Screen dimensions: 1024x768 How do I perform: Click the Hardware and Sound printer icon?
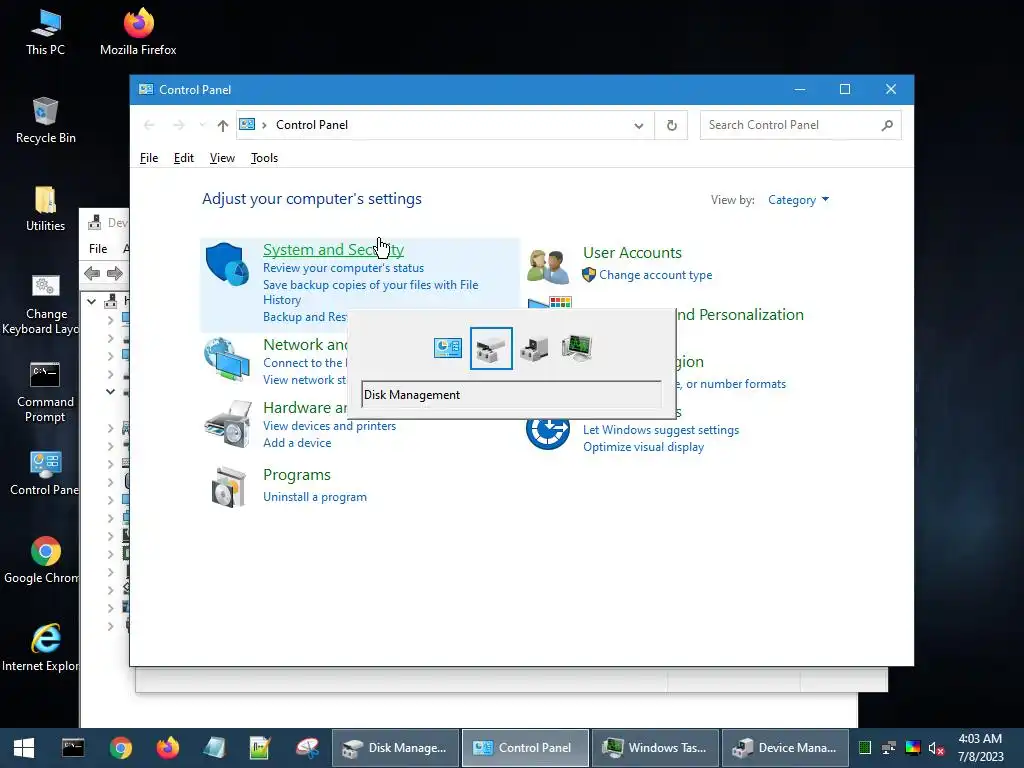[227, 424]
